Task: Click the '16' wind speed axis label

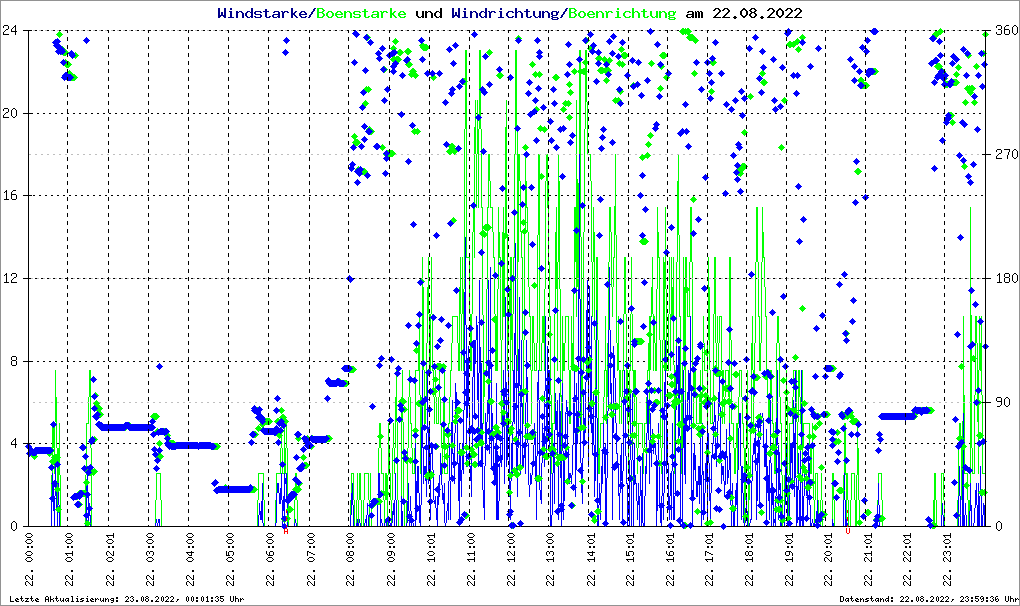Action: pos(9,196)
